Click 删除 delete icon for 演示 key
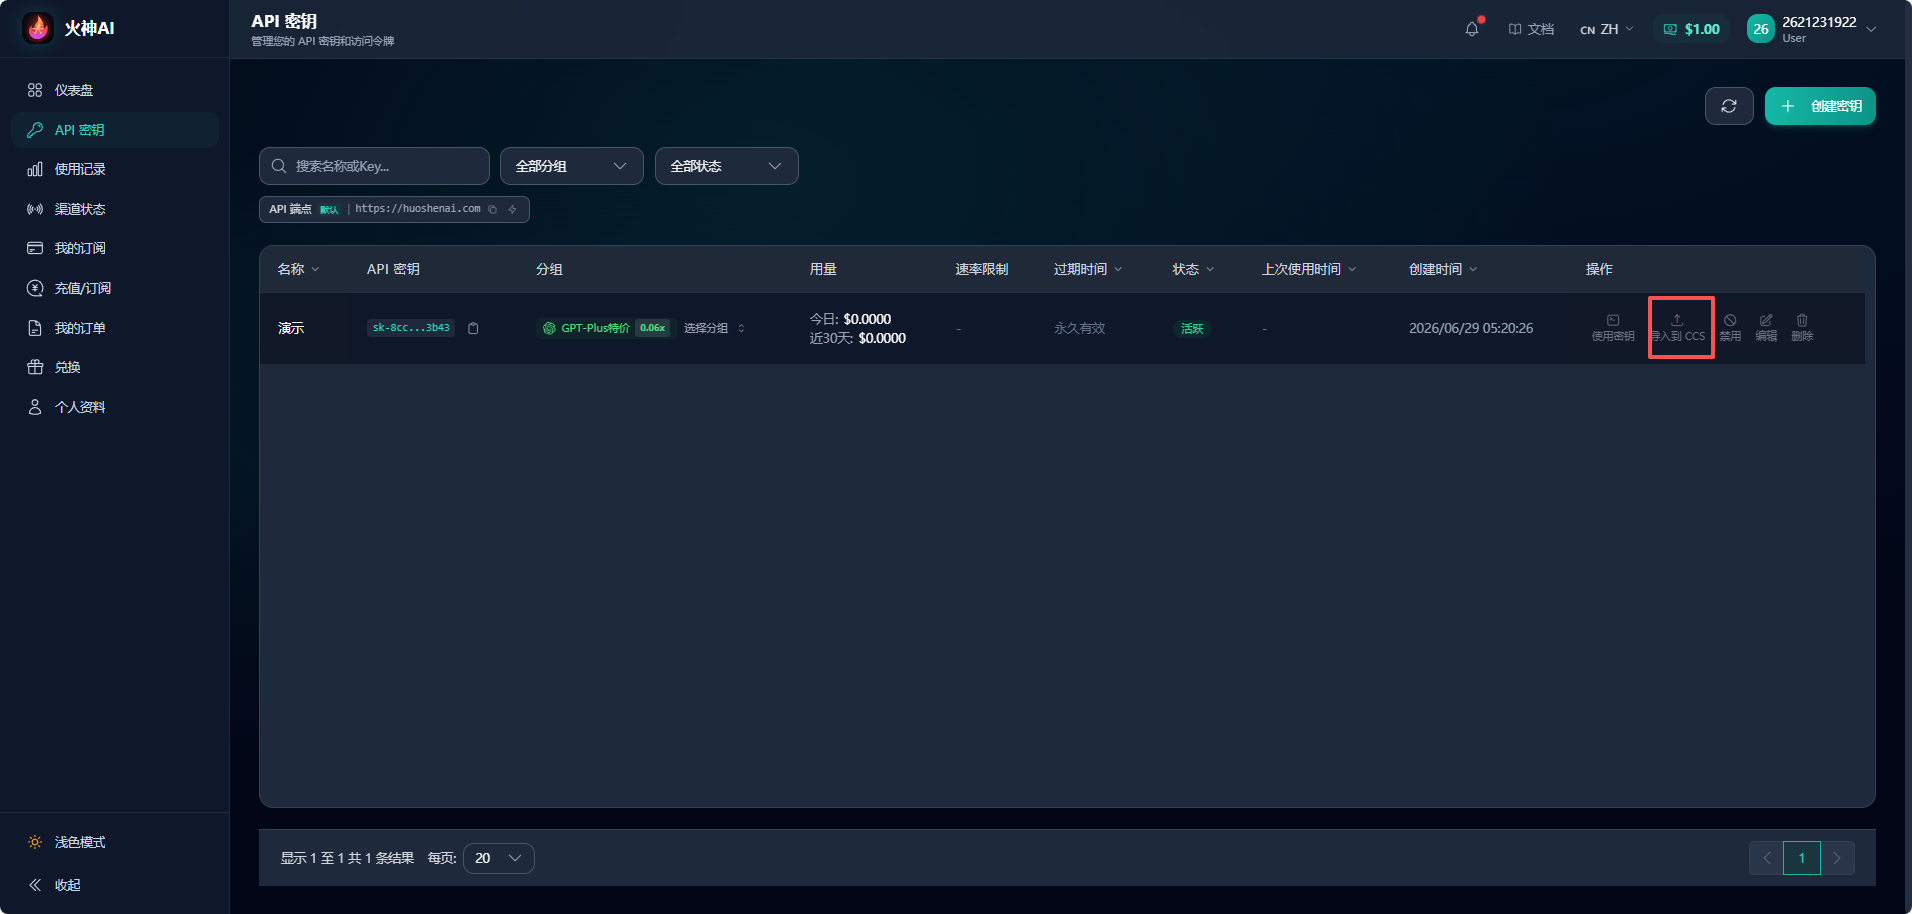Screen dimensions: 1912x914 (x=1802, y=328)
